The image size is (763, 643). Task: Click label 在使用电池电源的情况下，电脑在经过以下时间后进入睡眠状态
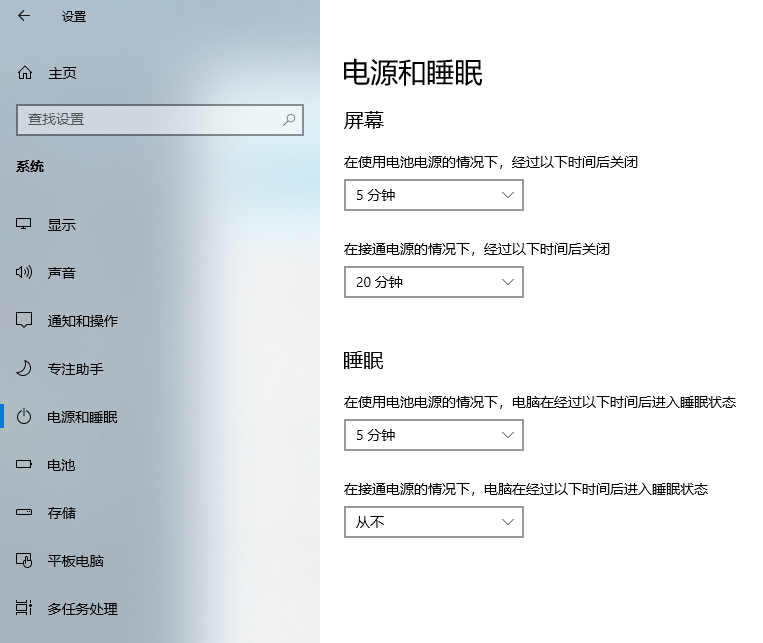click(x=540, y=402)
